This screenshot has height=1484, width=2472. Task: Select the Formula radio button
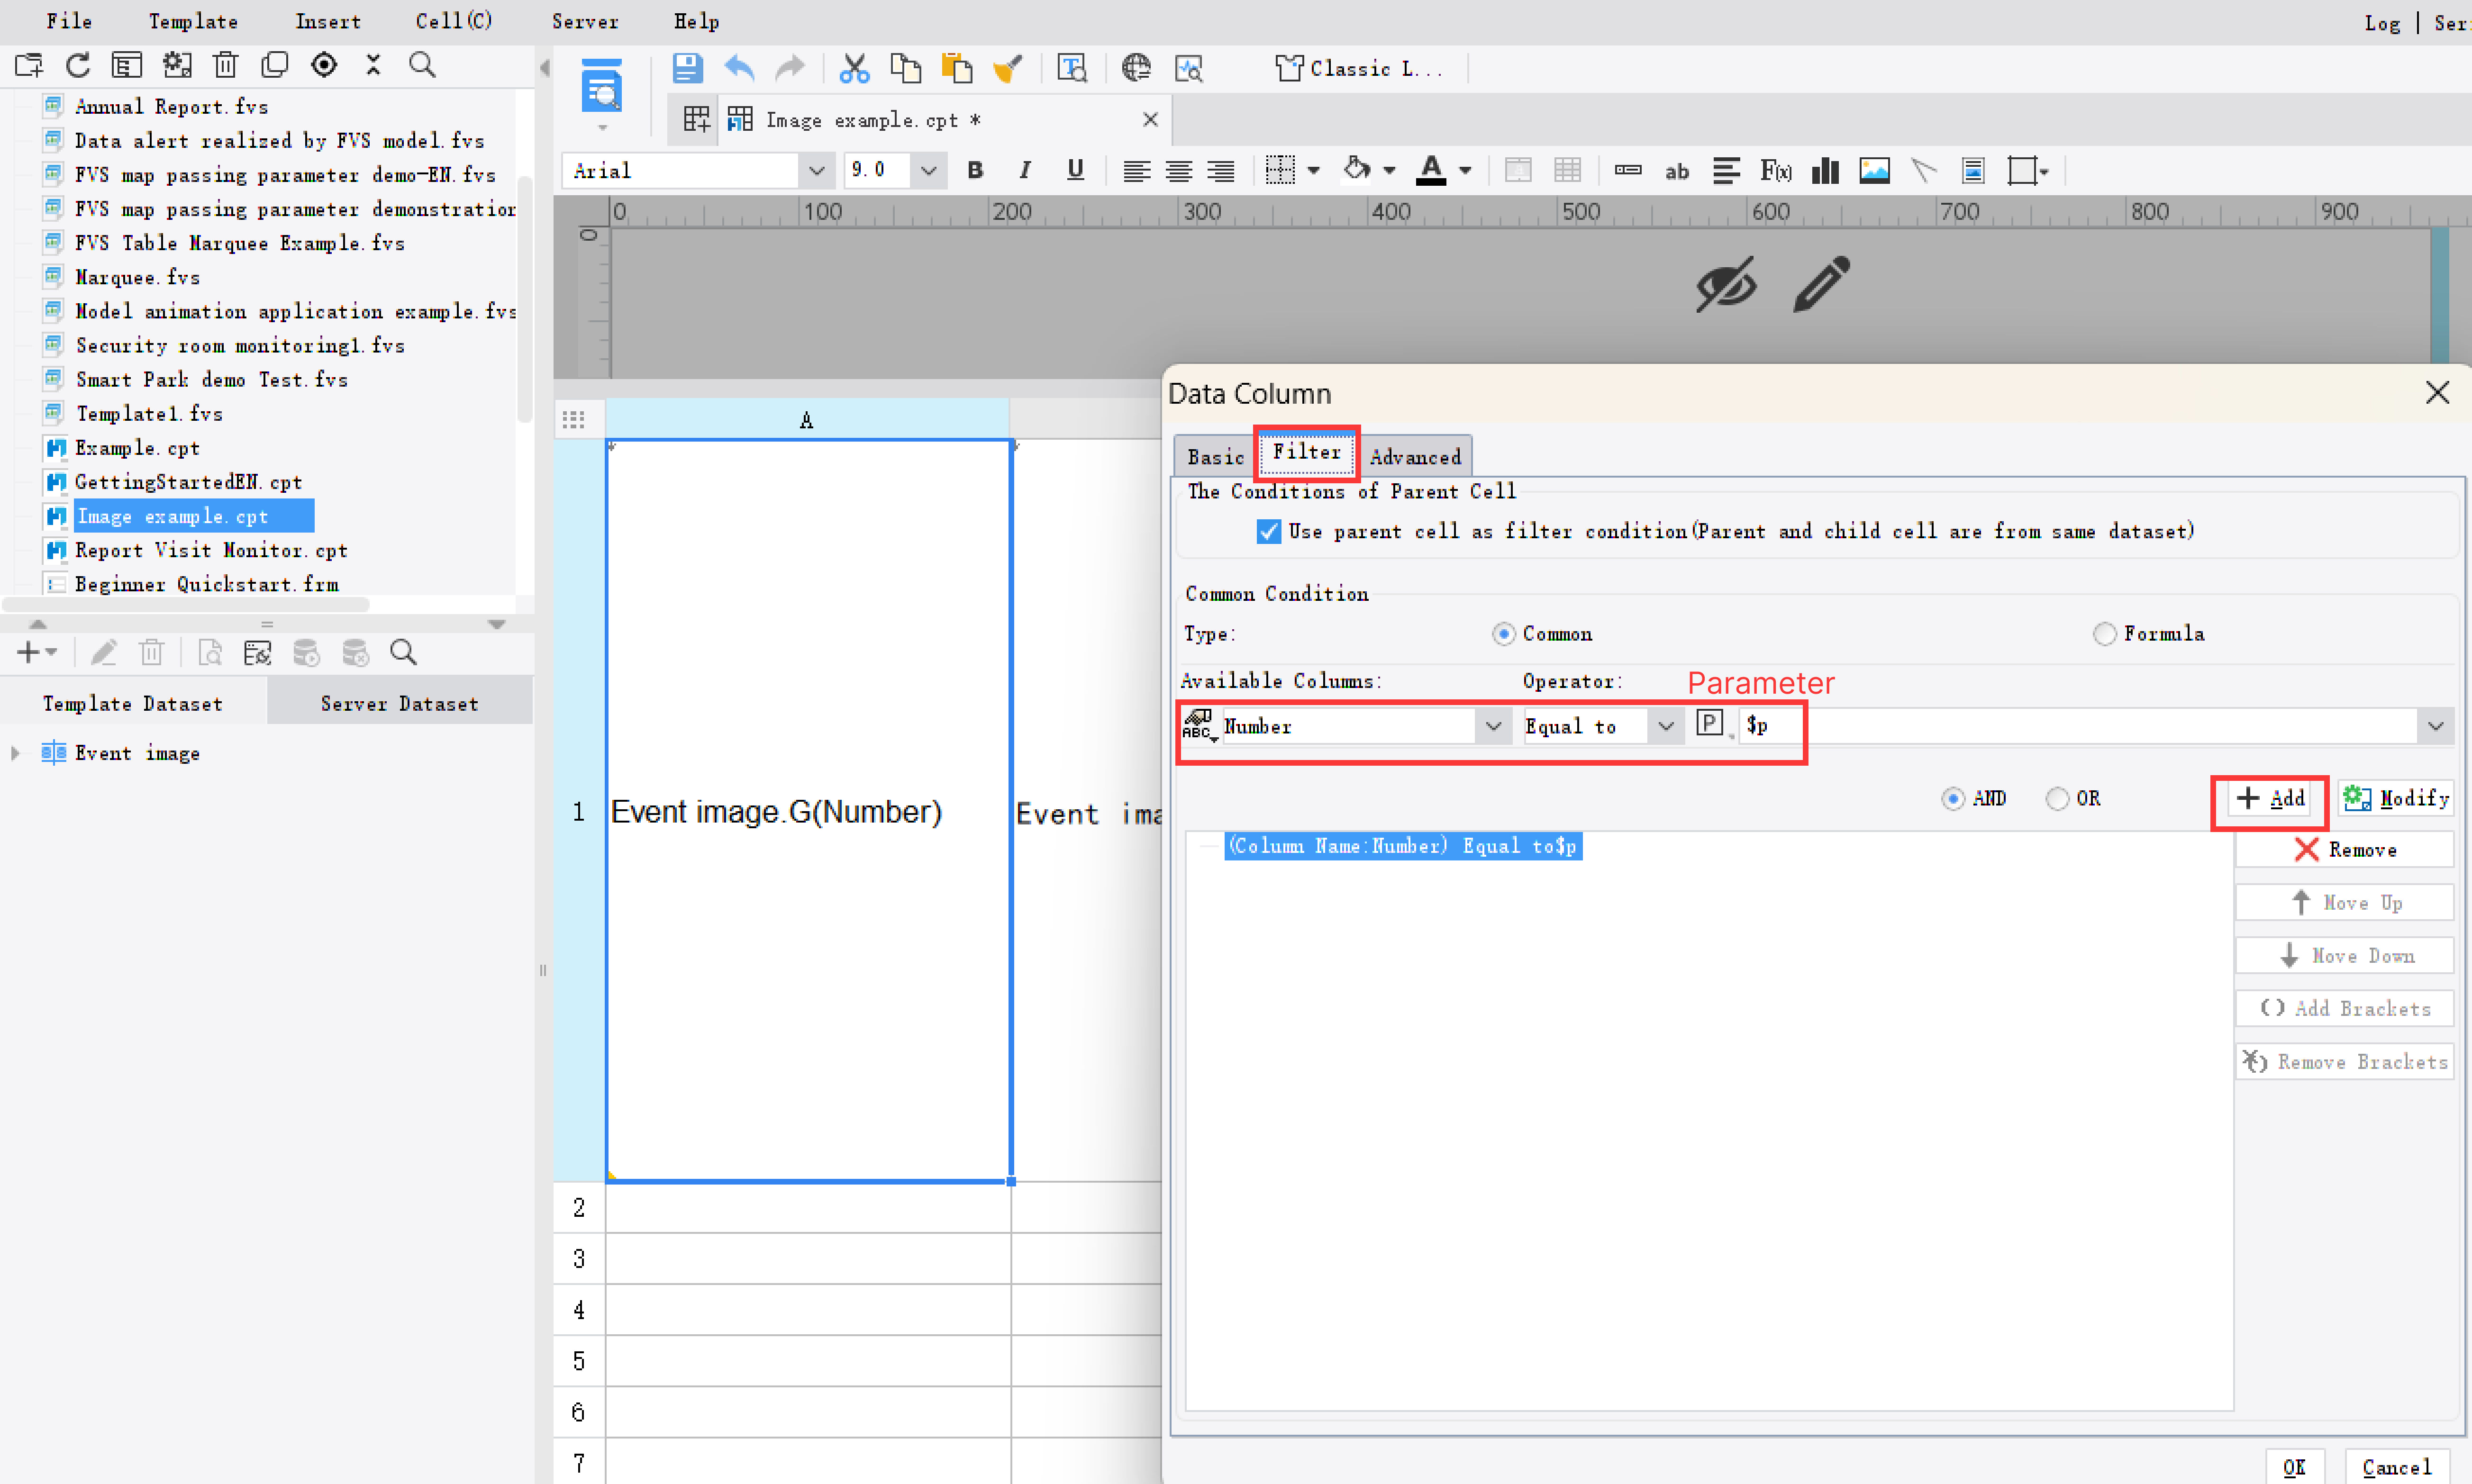click(2106, 633)
